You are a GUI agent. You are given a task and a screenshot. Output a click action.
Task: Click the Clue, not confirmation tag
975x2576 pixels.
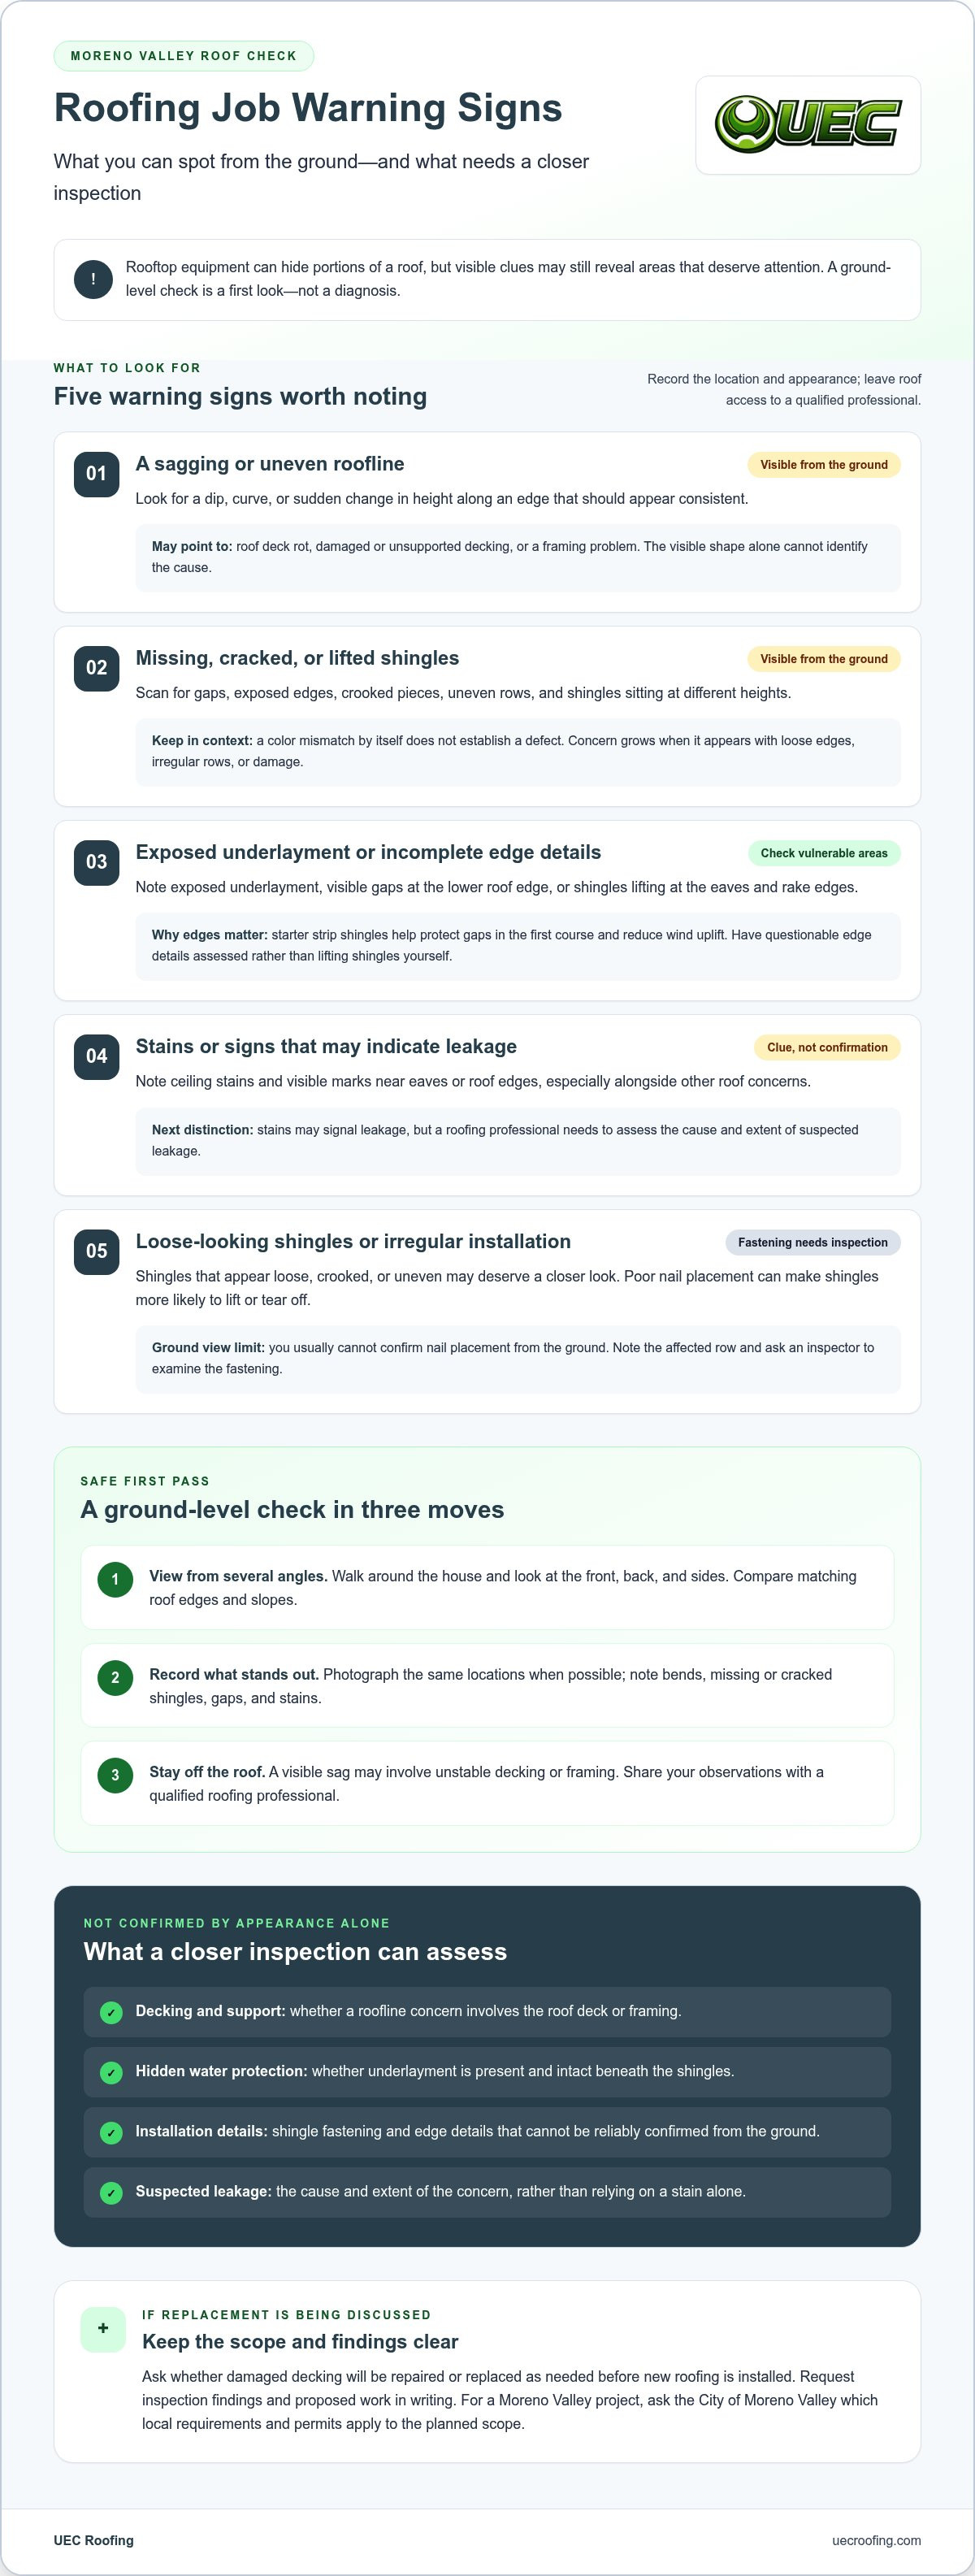click(827, 1047)
